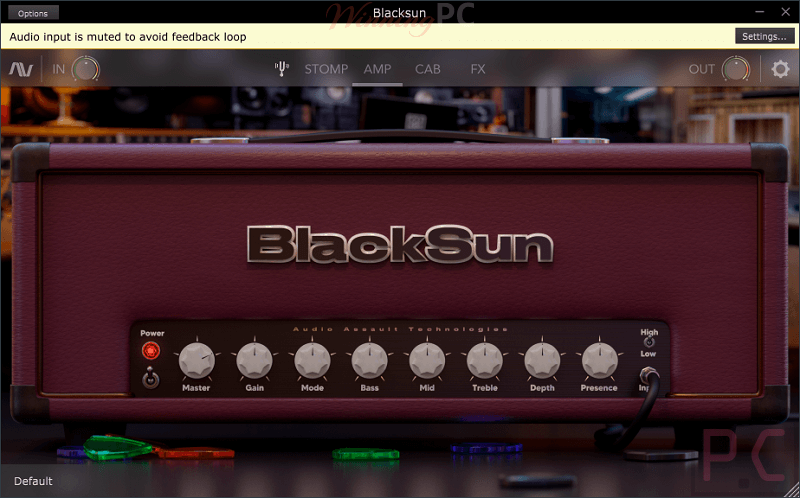Click the IN level knob
800x498 pixels.
click(86, 69)
